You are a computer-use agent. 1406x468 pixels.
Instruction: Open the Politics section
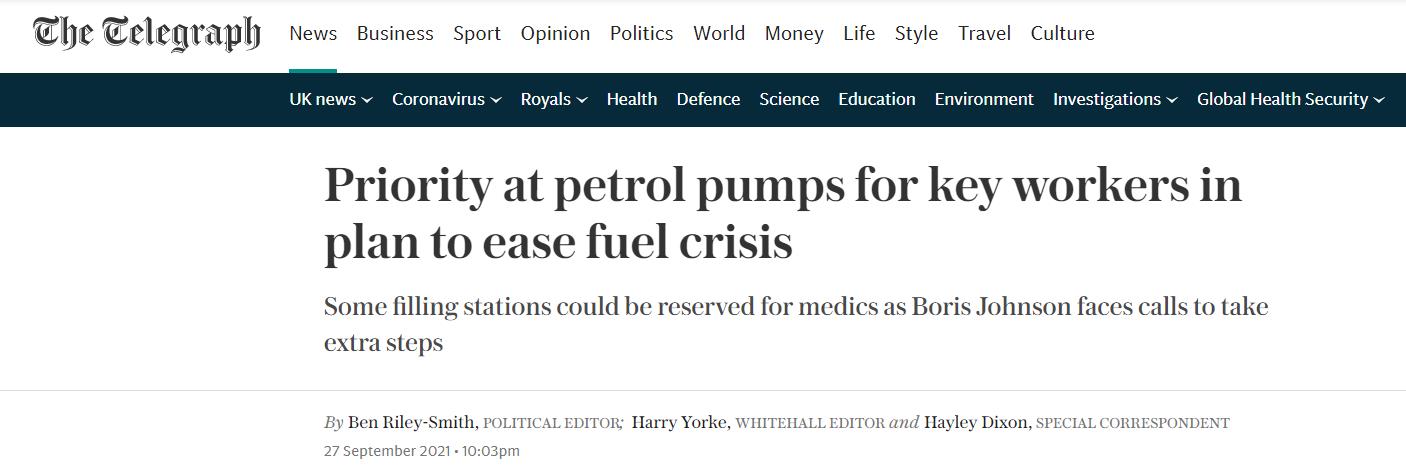641,33
